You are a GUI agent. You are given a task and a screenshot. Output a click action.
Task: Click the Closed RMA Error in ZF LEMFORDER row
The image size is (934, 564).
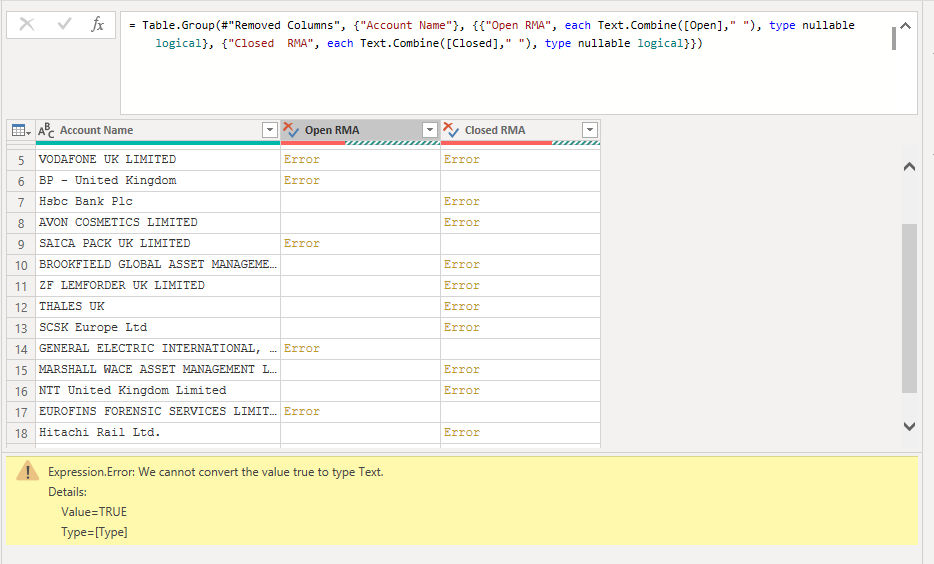pyautogui.click(x=462, y=285)
